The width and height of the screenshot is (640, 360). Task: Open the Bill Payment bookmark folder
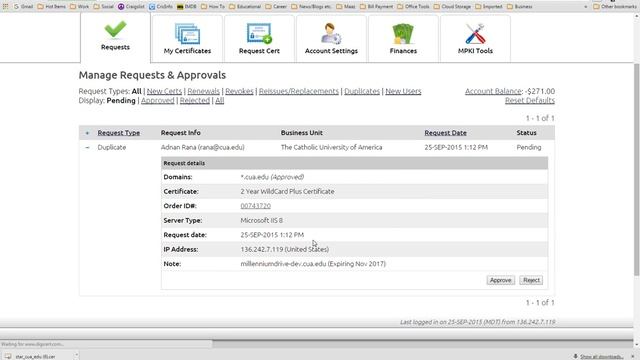point(377,7)
